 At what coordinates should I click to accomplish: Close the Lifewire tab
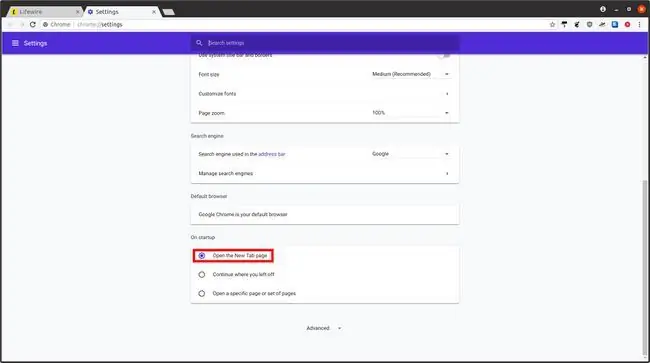click(78, 12)
